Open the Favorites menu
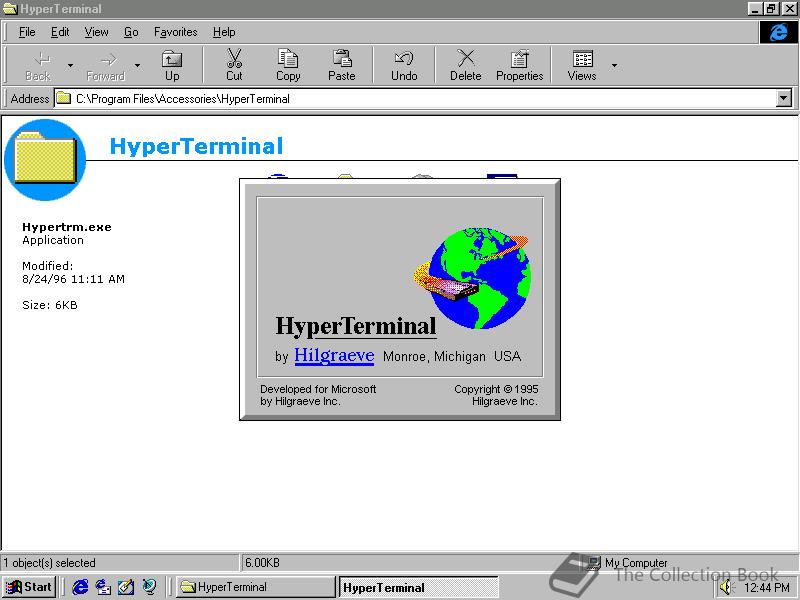 pos(176,32)
